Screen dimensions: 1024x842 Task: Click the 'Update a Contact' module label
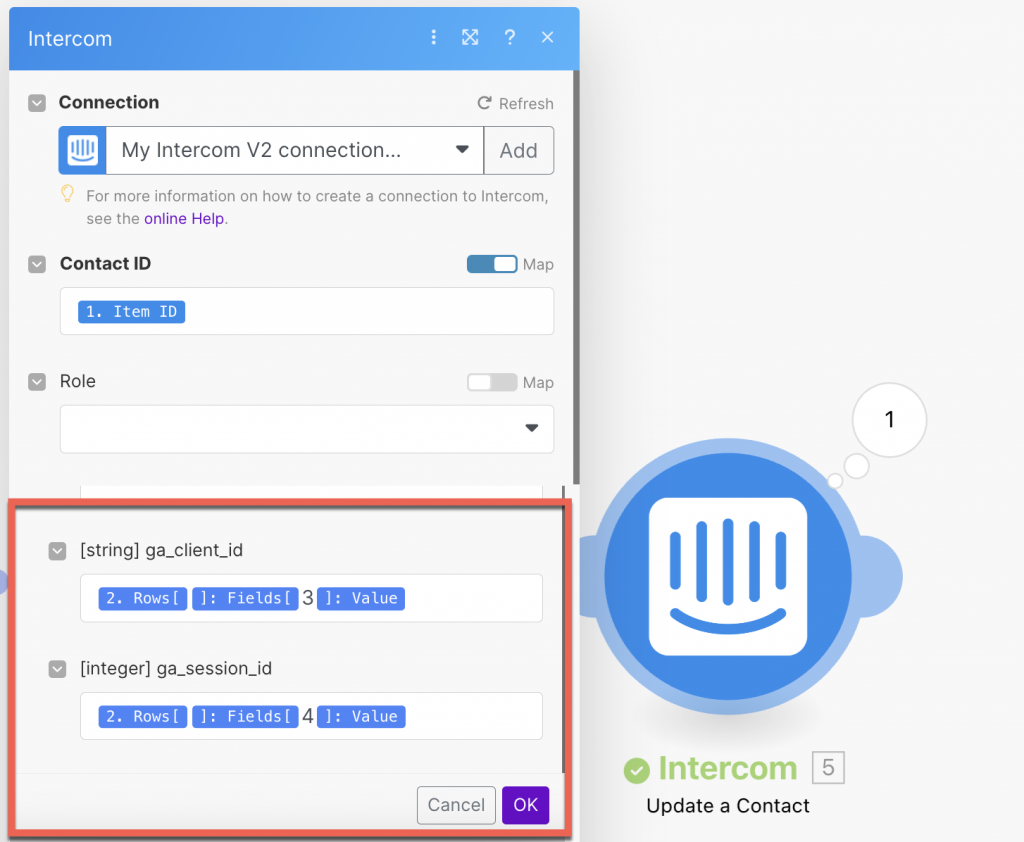728,806
